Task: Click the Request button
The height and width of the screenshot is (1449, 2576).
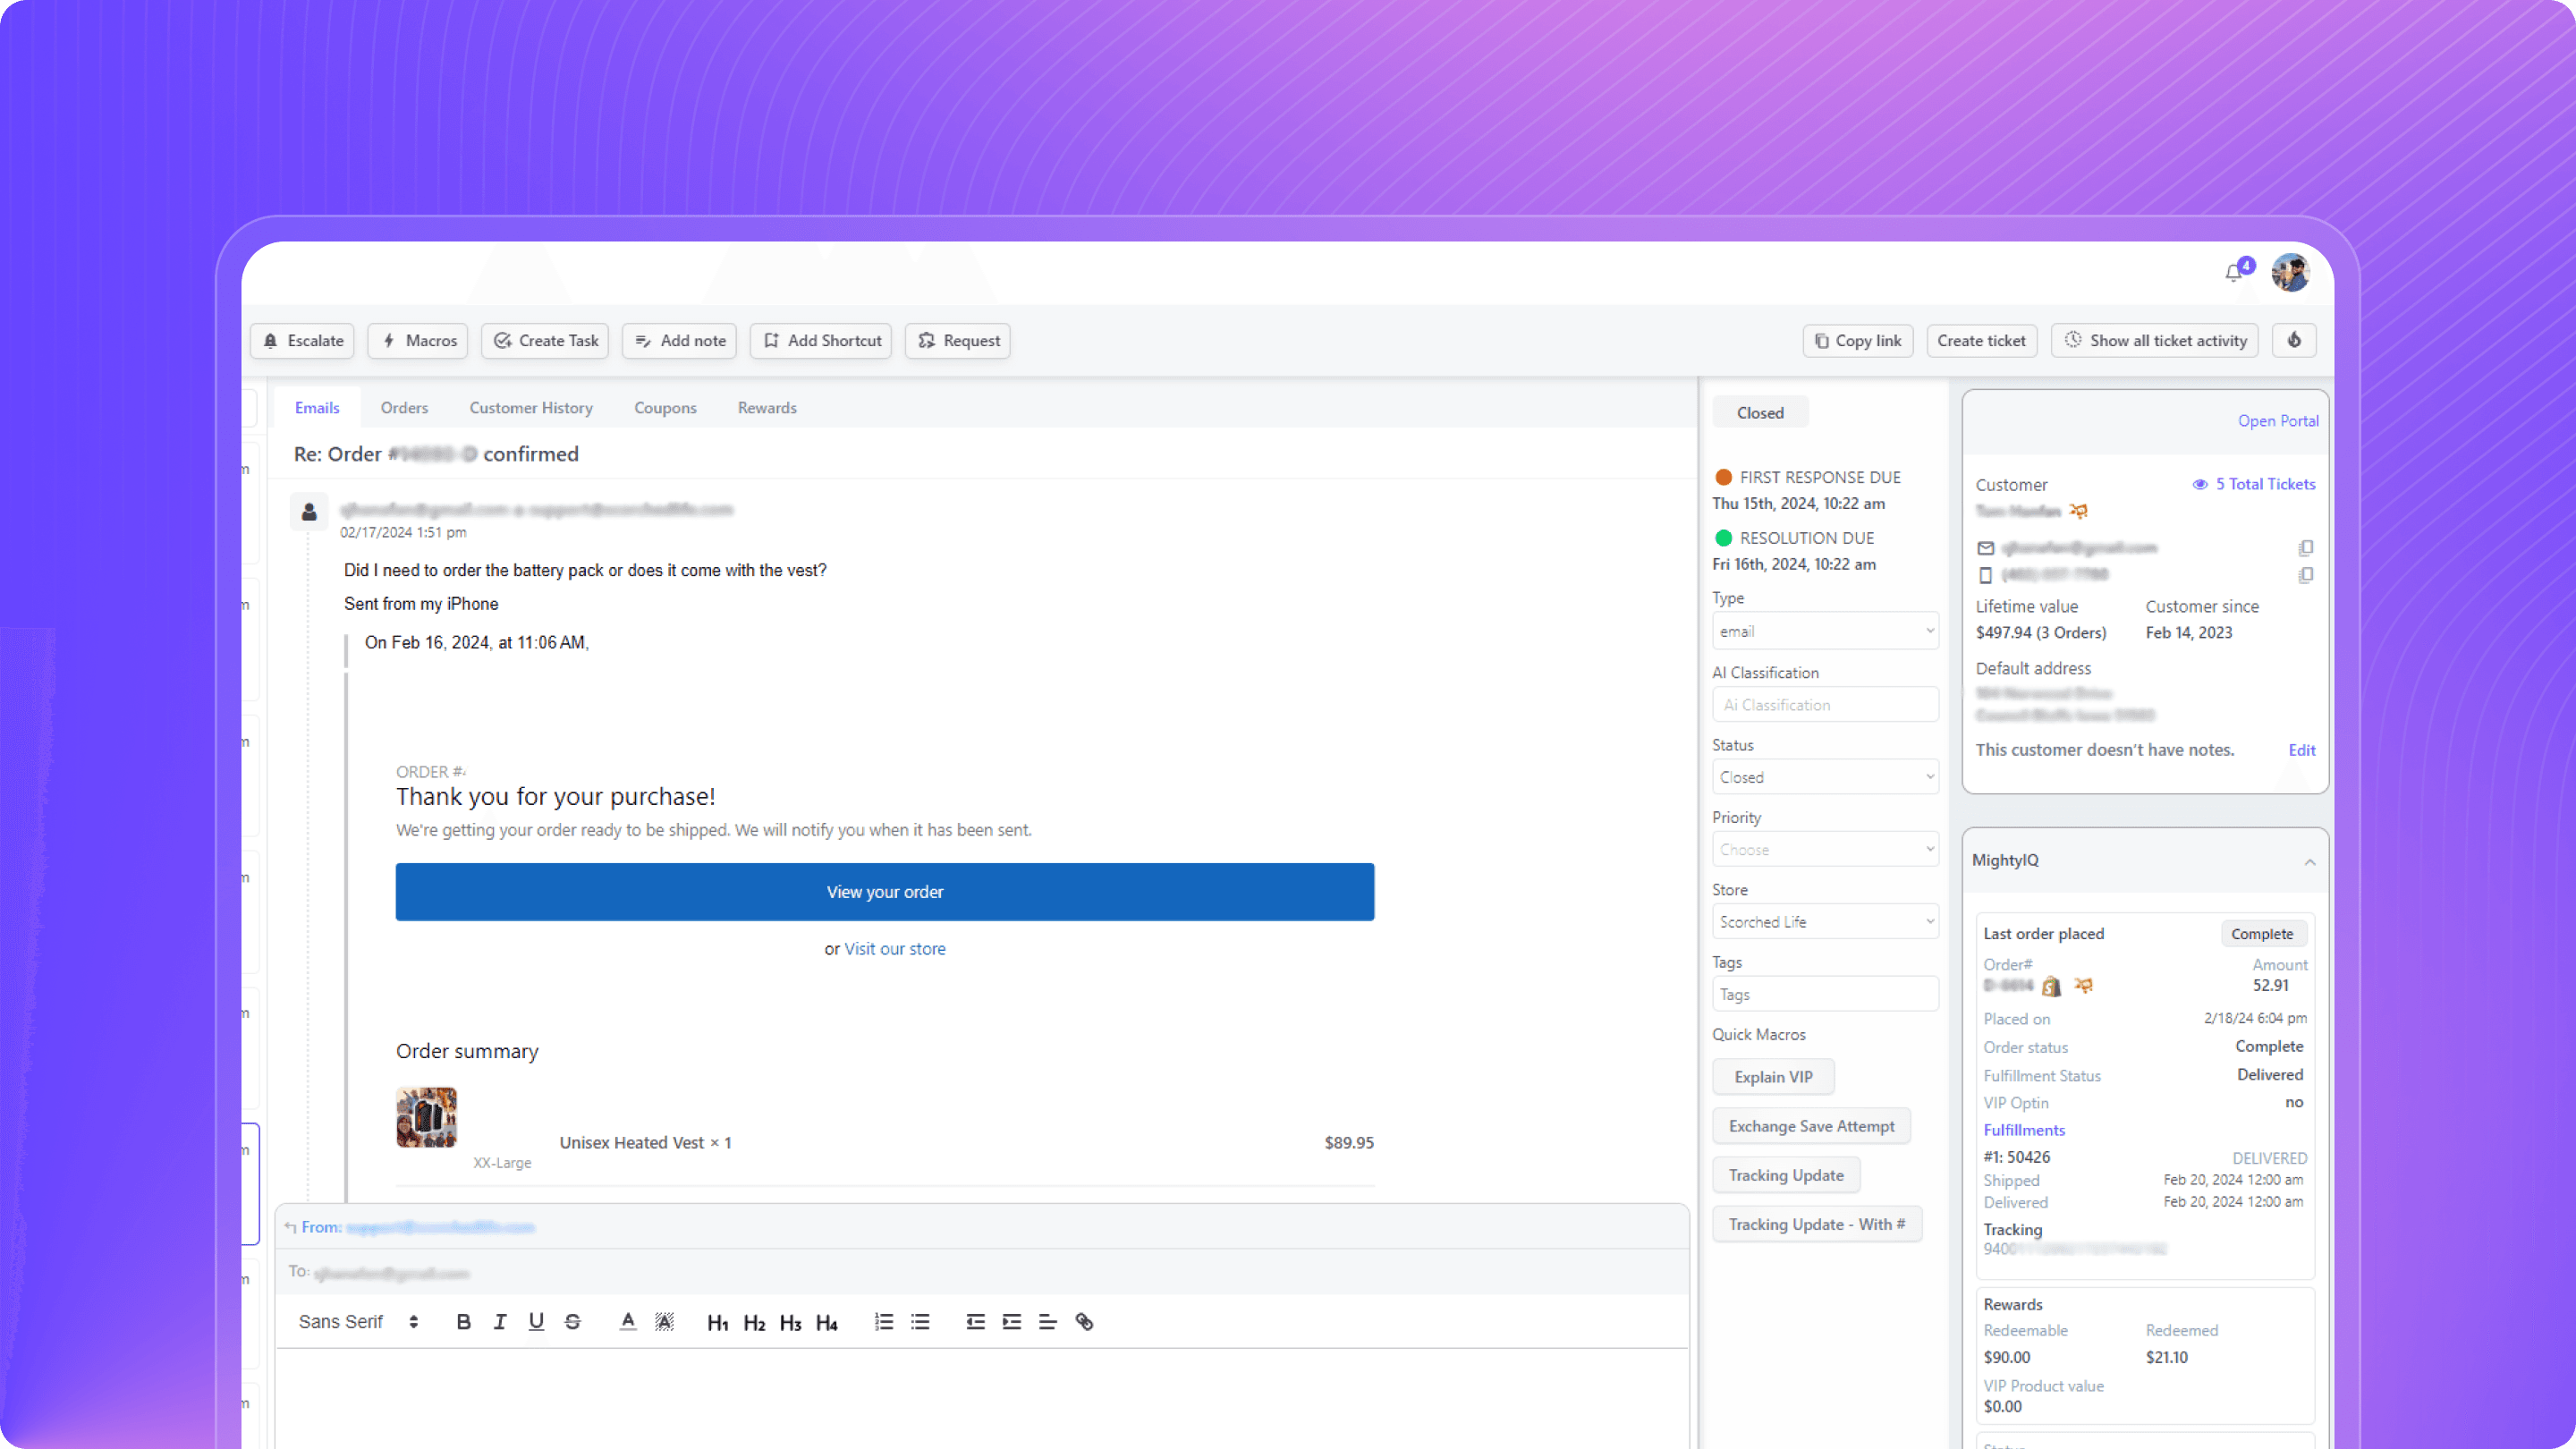Action: 958,340
